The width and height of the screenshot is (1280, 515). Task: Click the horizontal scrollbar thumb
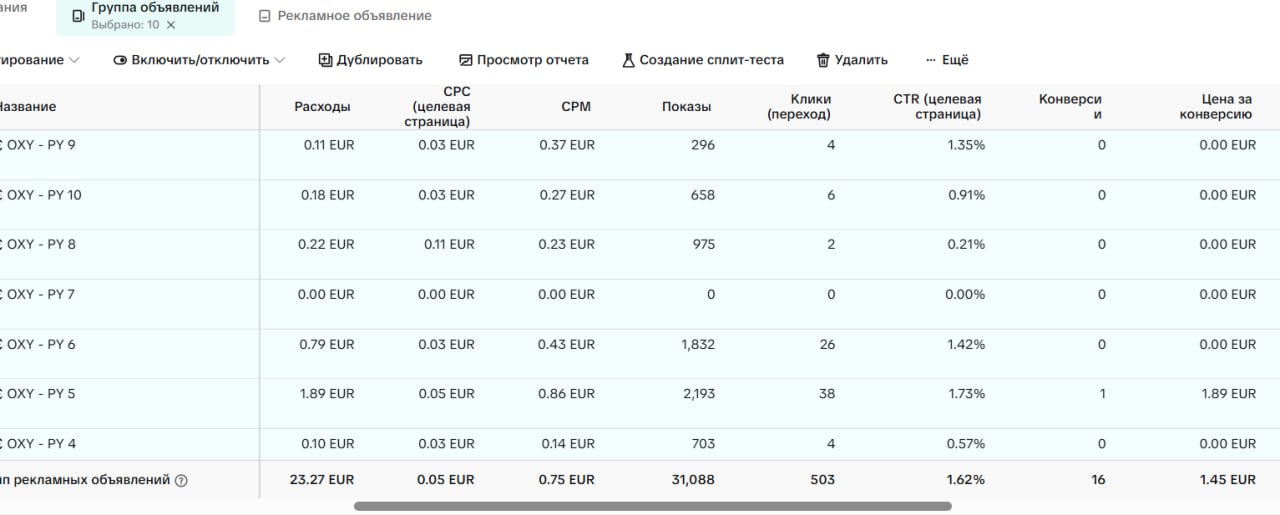pyautogui.click(x=653, y=506)
